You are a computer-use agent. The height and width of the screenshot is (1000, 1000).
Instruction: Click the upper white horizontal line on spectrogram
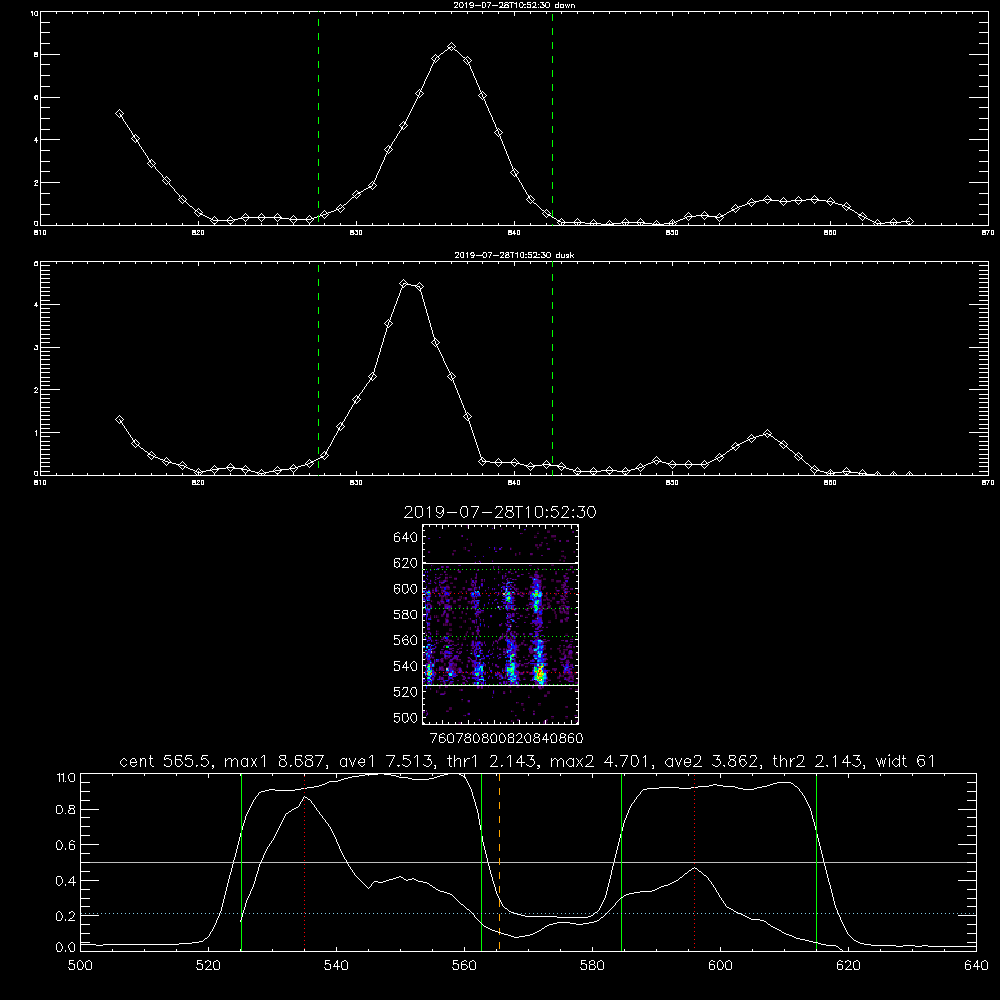click(x=500, y=564)
